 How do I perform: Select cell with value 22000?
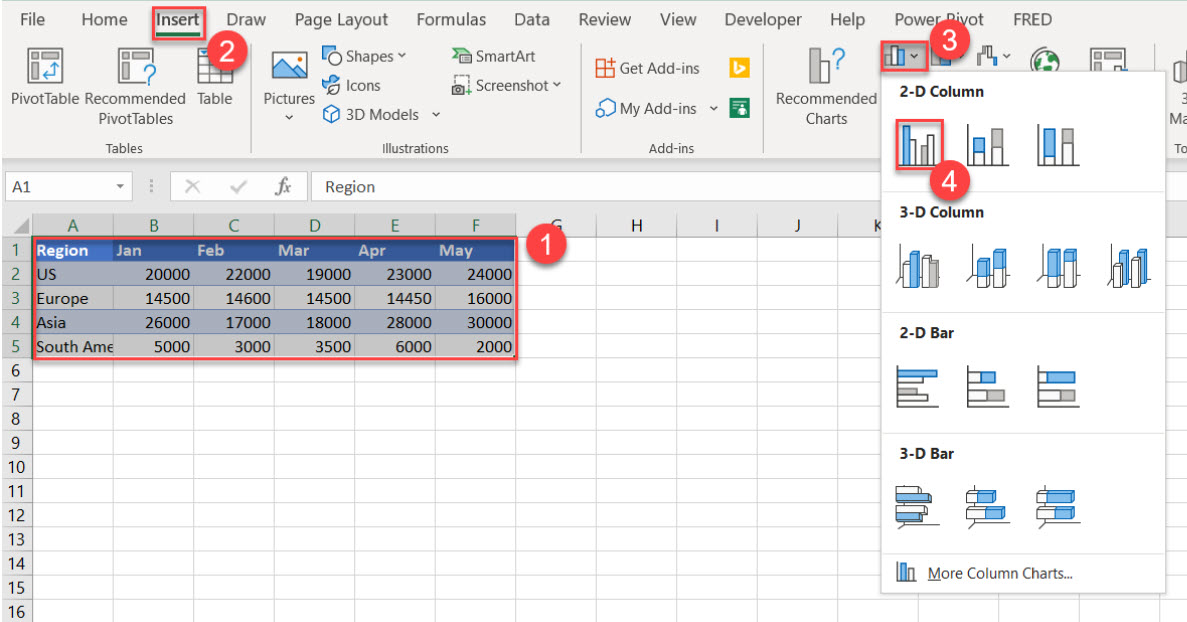[x=234, y=274]
